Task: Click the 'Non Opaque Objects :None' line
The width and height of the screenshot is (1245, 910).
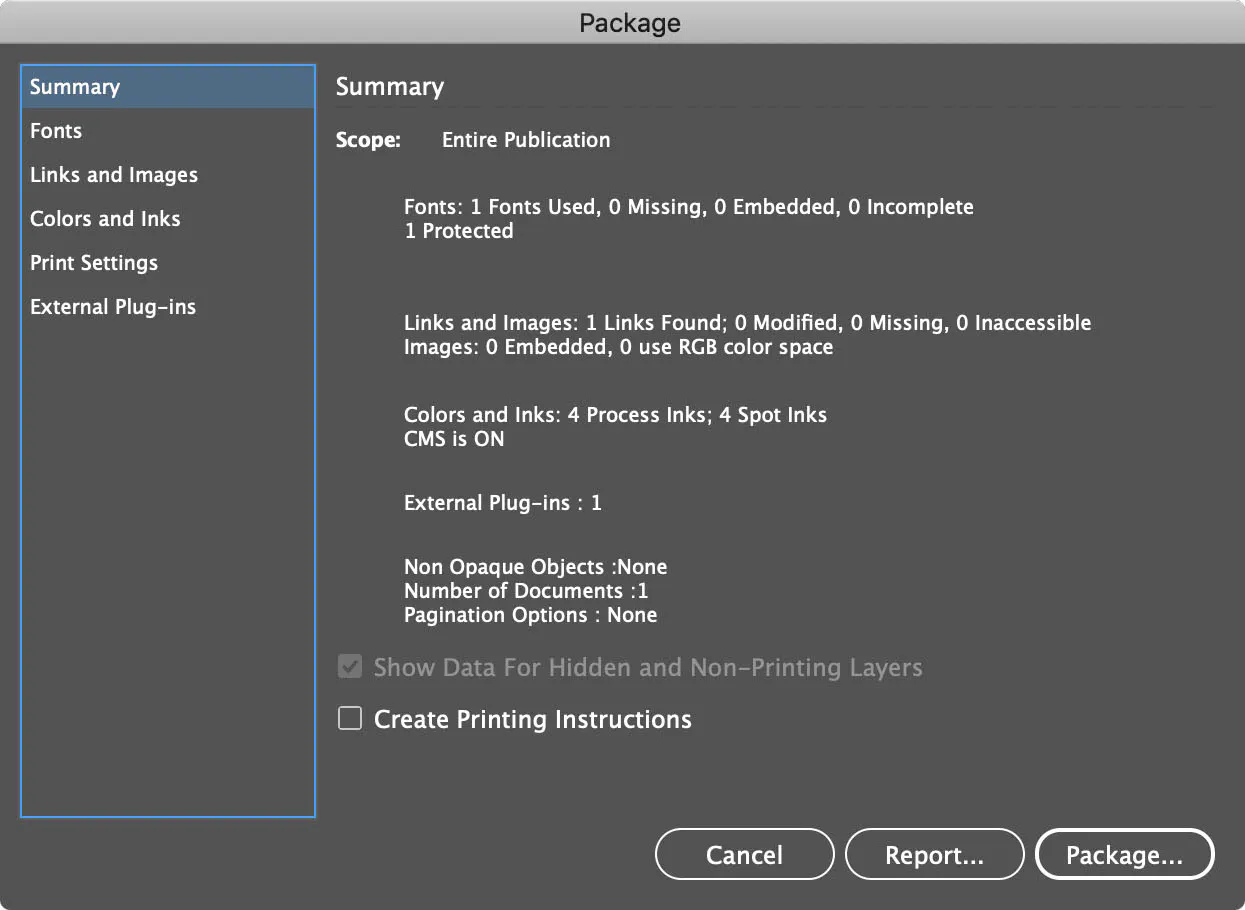Action: 535,567
